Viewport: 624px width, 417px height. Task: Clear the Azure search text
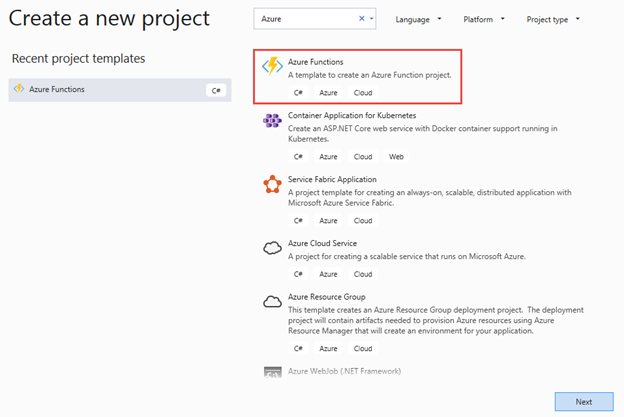pyautogui.click(x=362, y=18)
